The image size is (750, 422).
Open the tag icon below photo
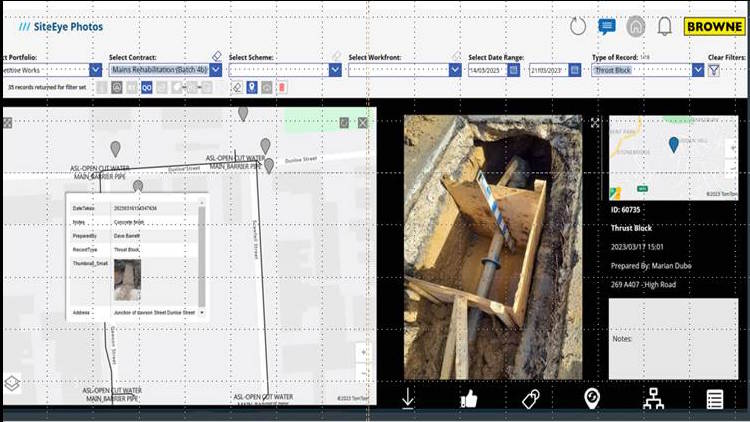(531, 399)
